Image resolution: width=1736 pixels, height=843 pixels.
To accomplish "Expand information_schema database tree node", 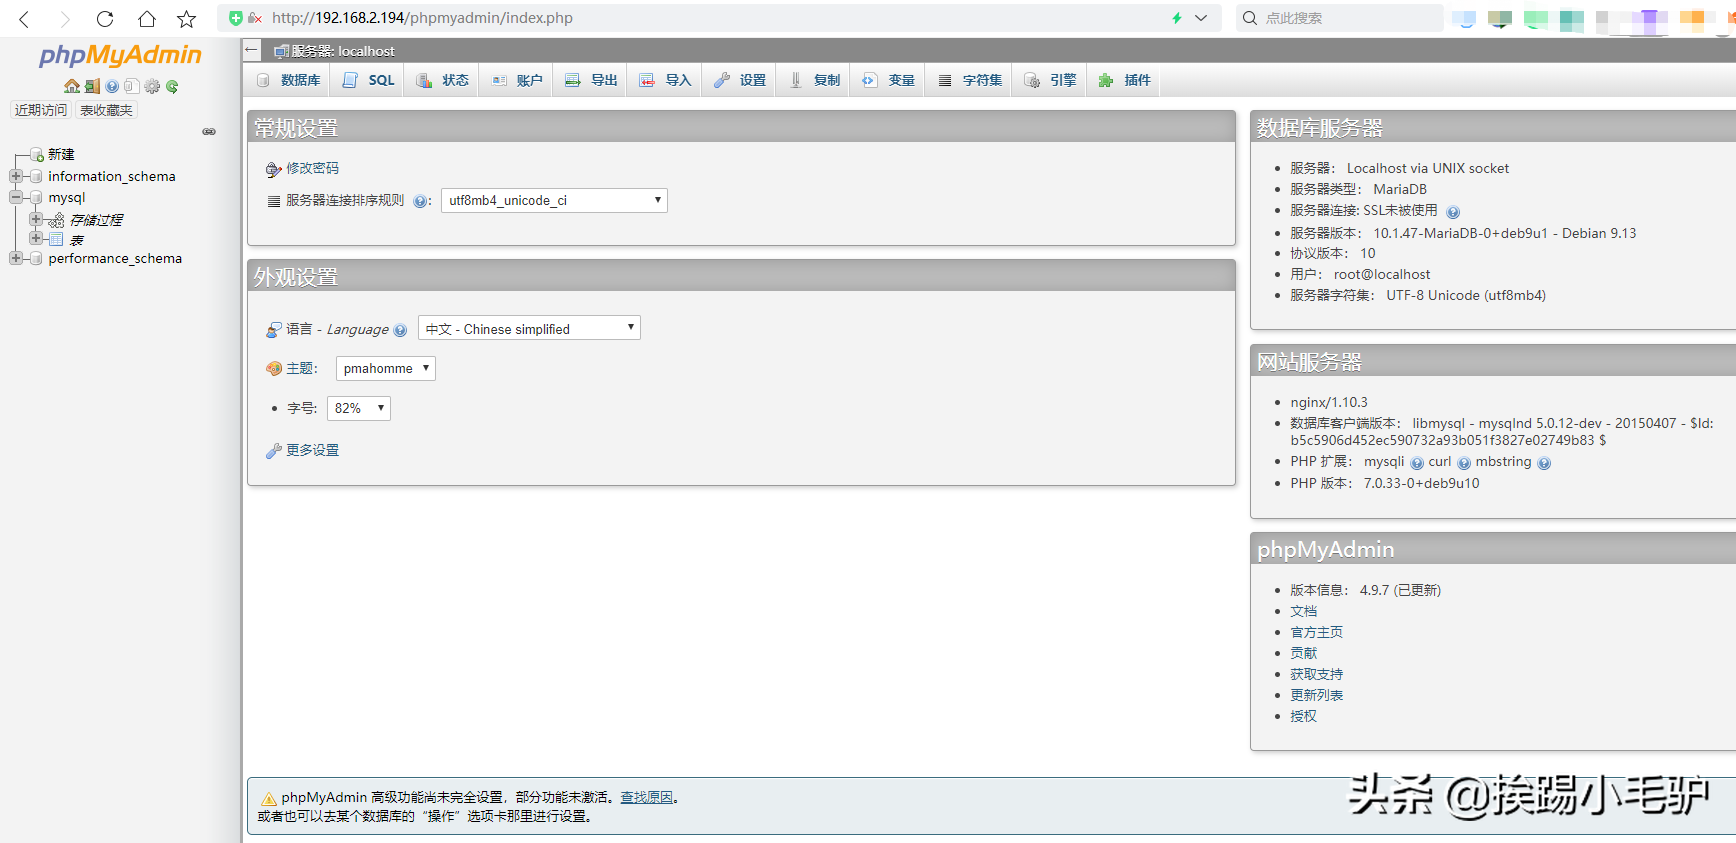I will pos(16,176).
